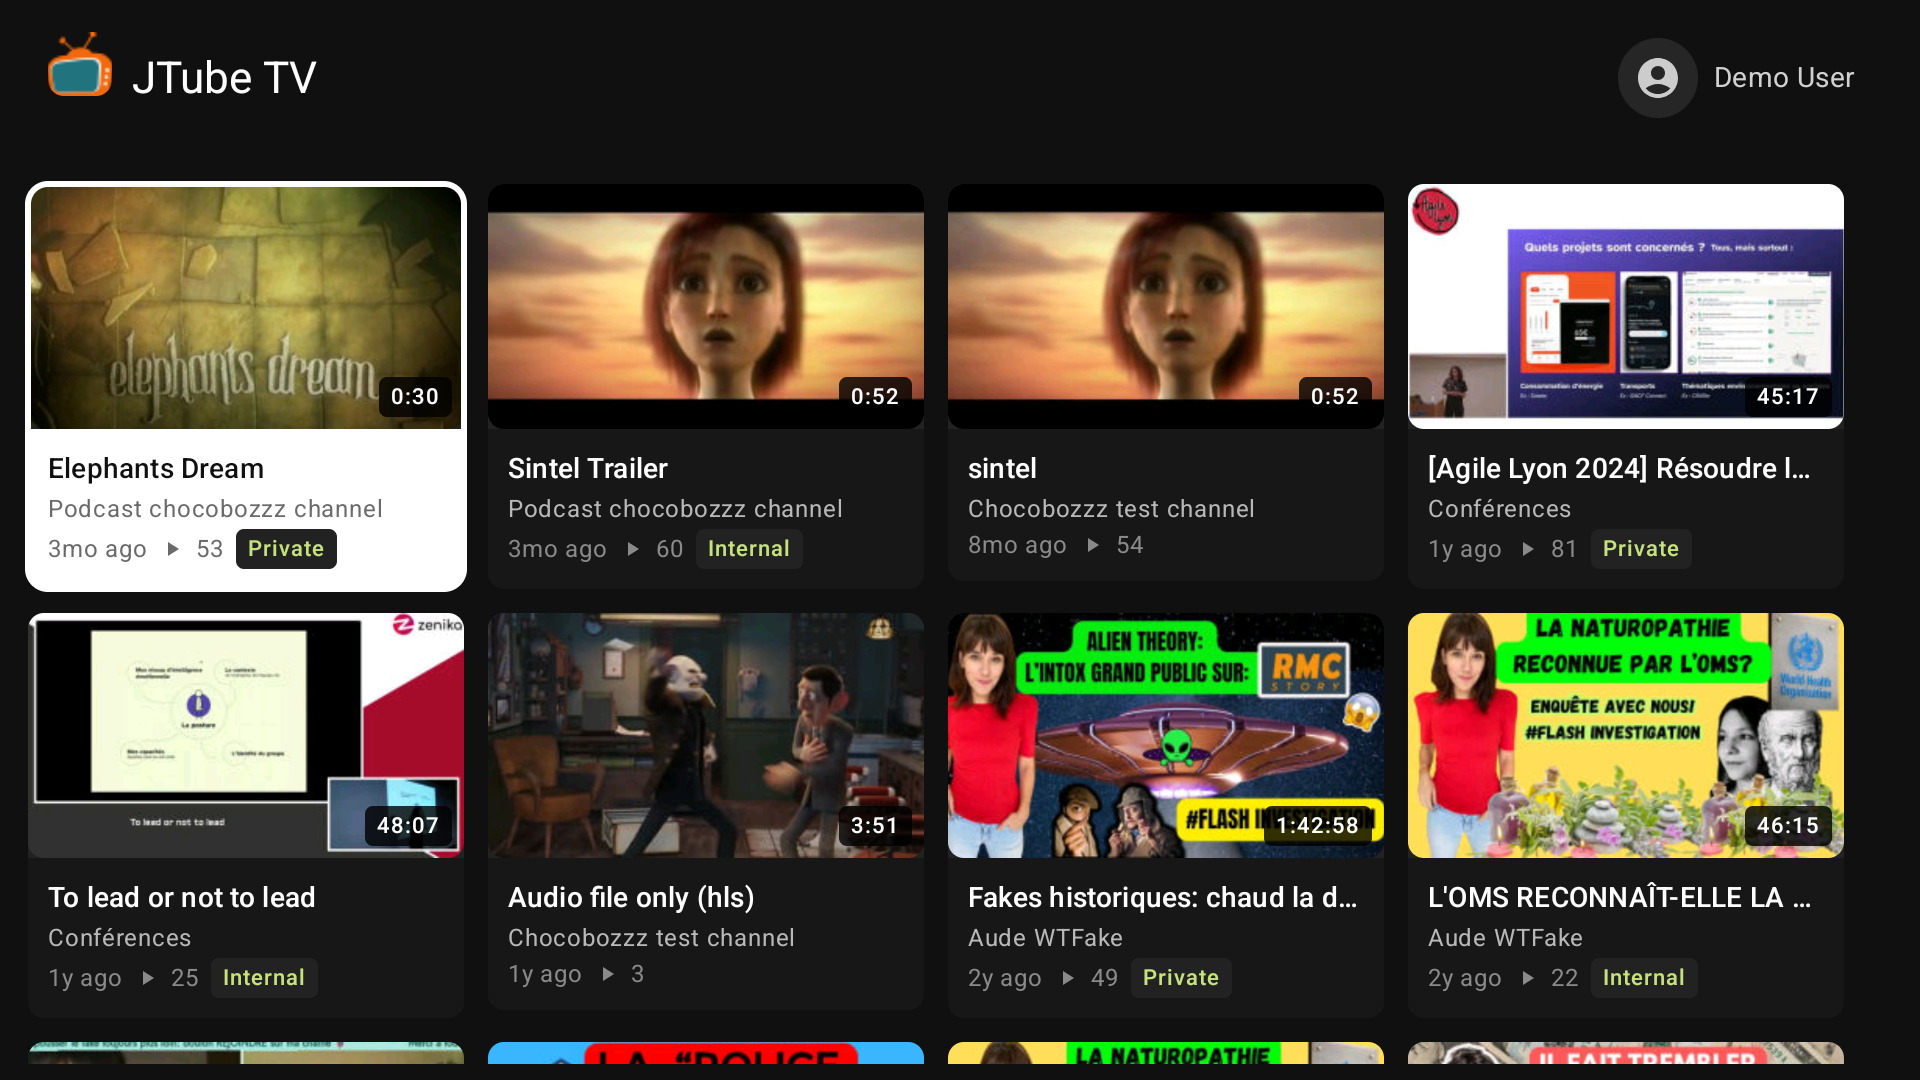Click the Audio file only (hls) title
The height and width of the screenshot is (1080, 1920).
pyautogui.click(x=631, y=897)
